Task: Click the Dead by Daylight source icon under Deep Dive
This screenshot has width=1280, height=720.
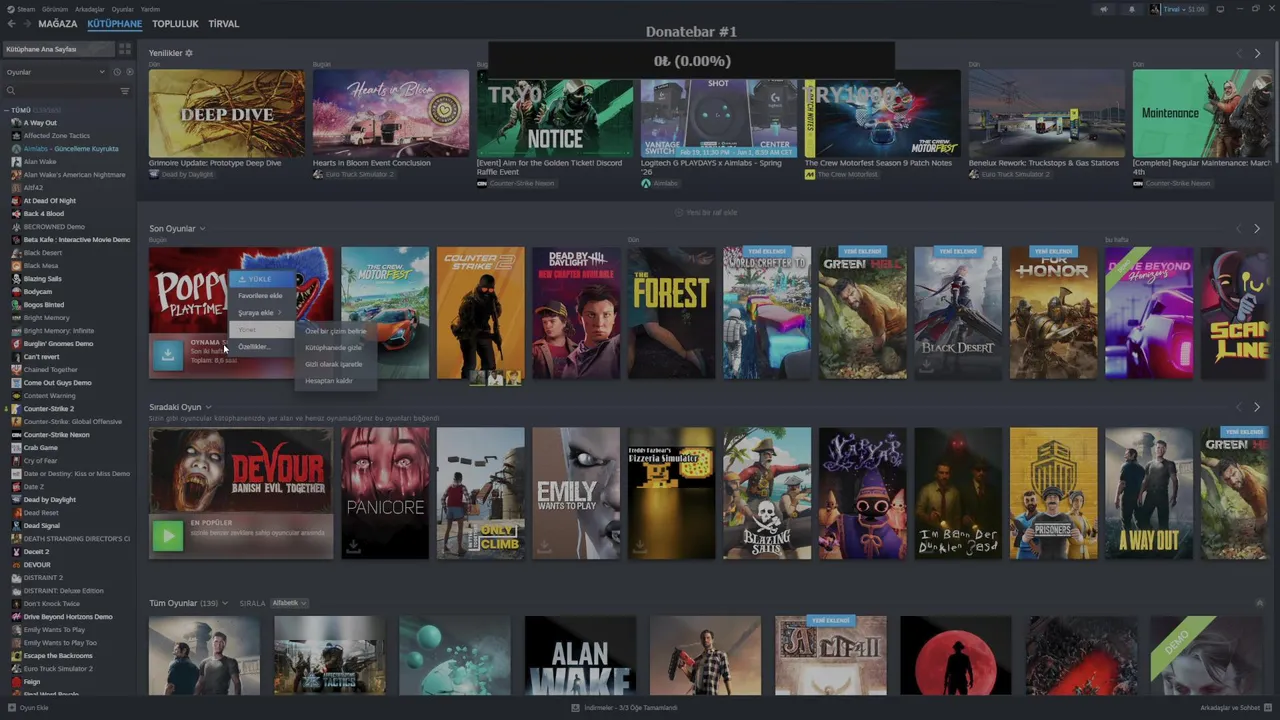Action: (154, 174)
